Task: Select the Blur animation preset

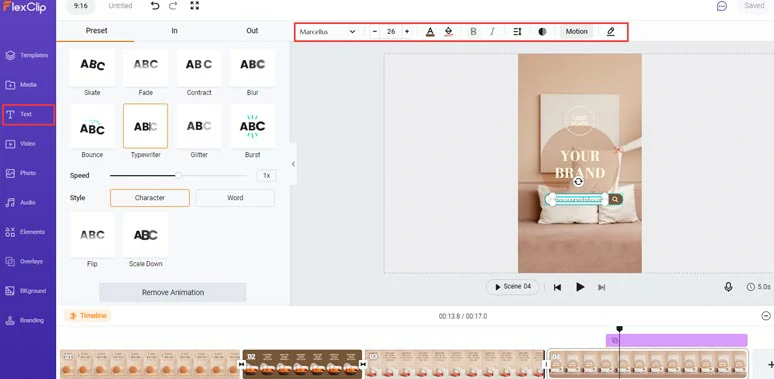Action: click(252, 69)
